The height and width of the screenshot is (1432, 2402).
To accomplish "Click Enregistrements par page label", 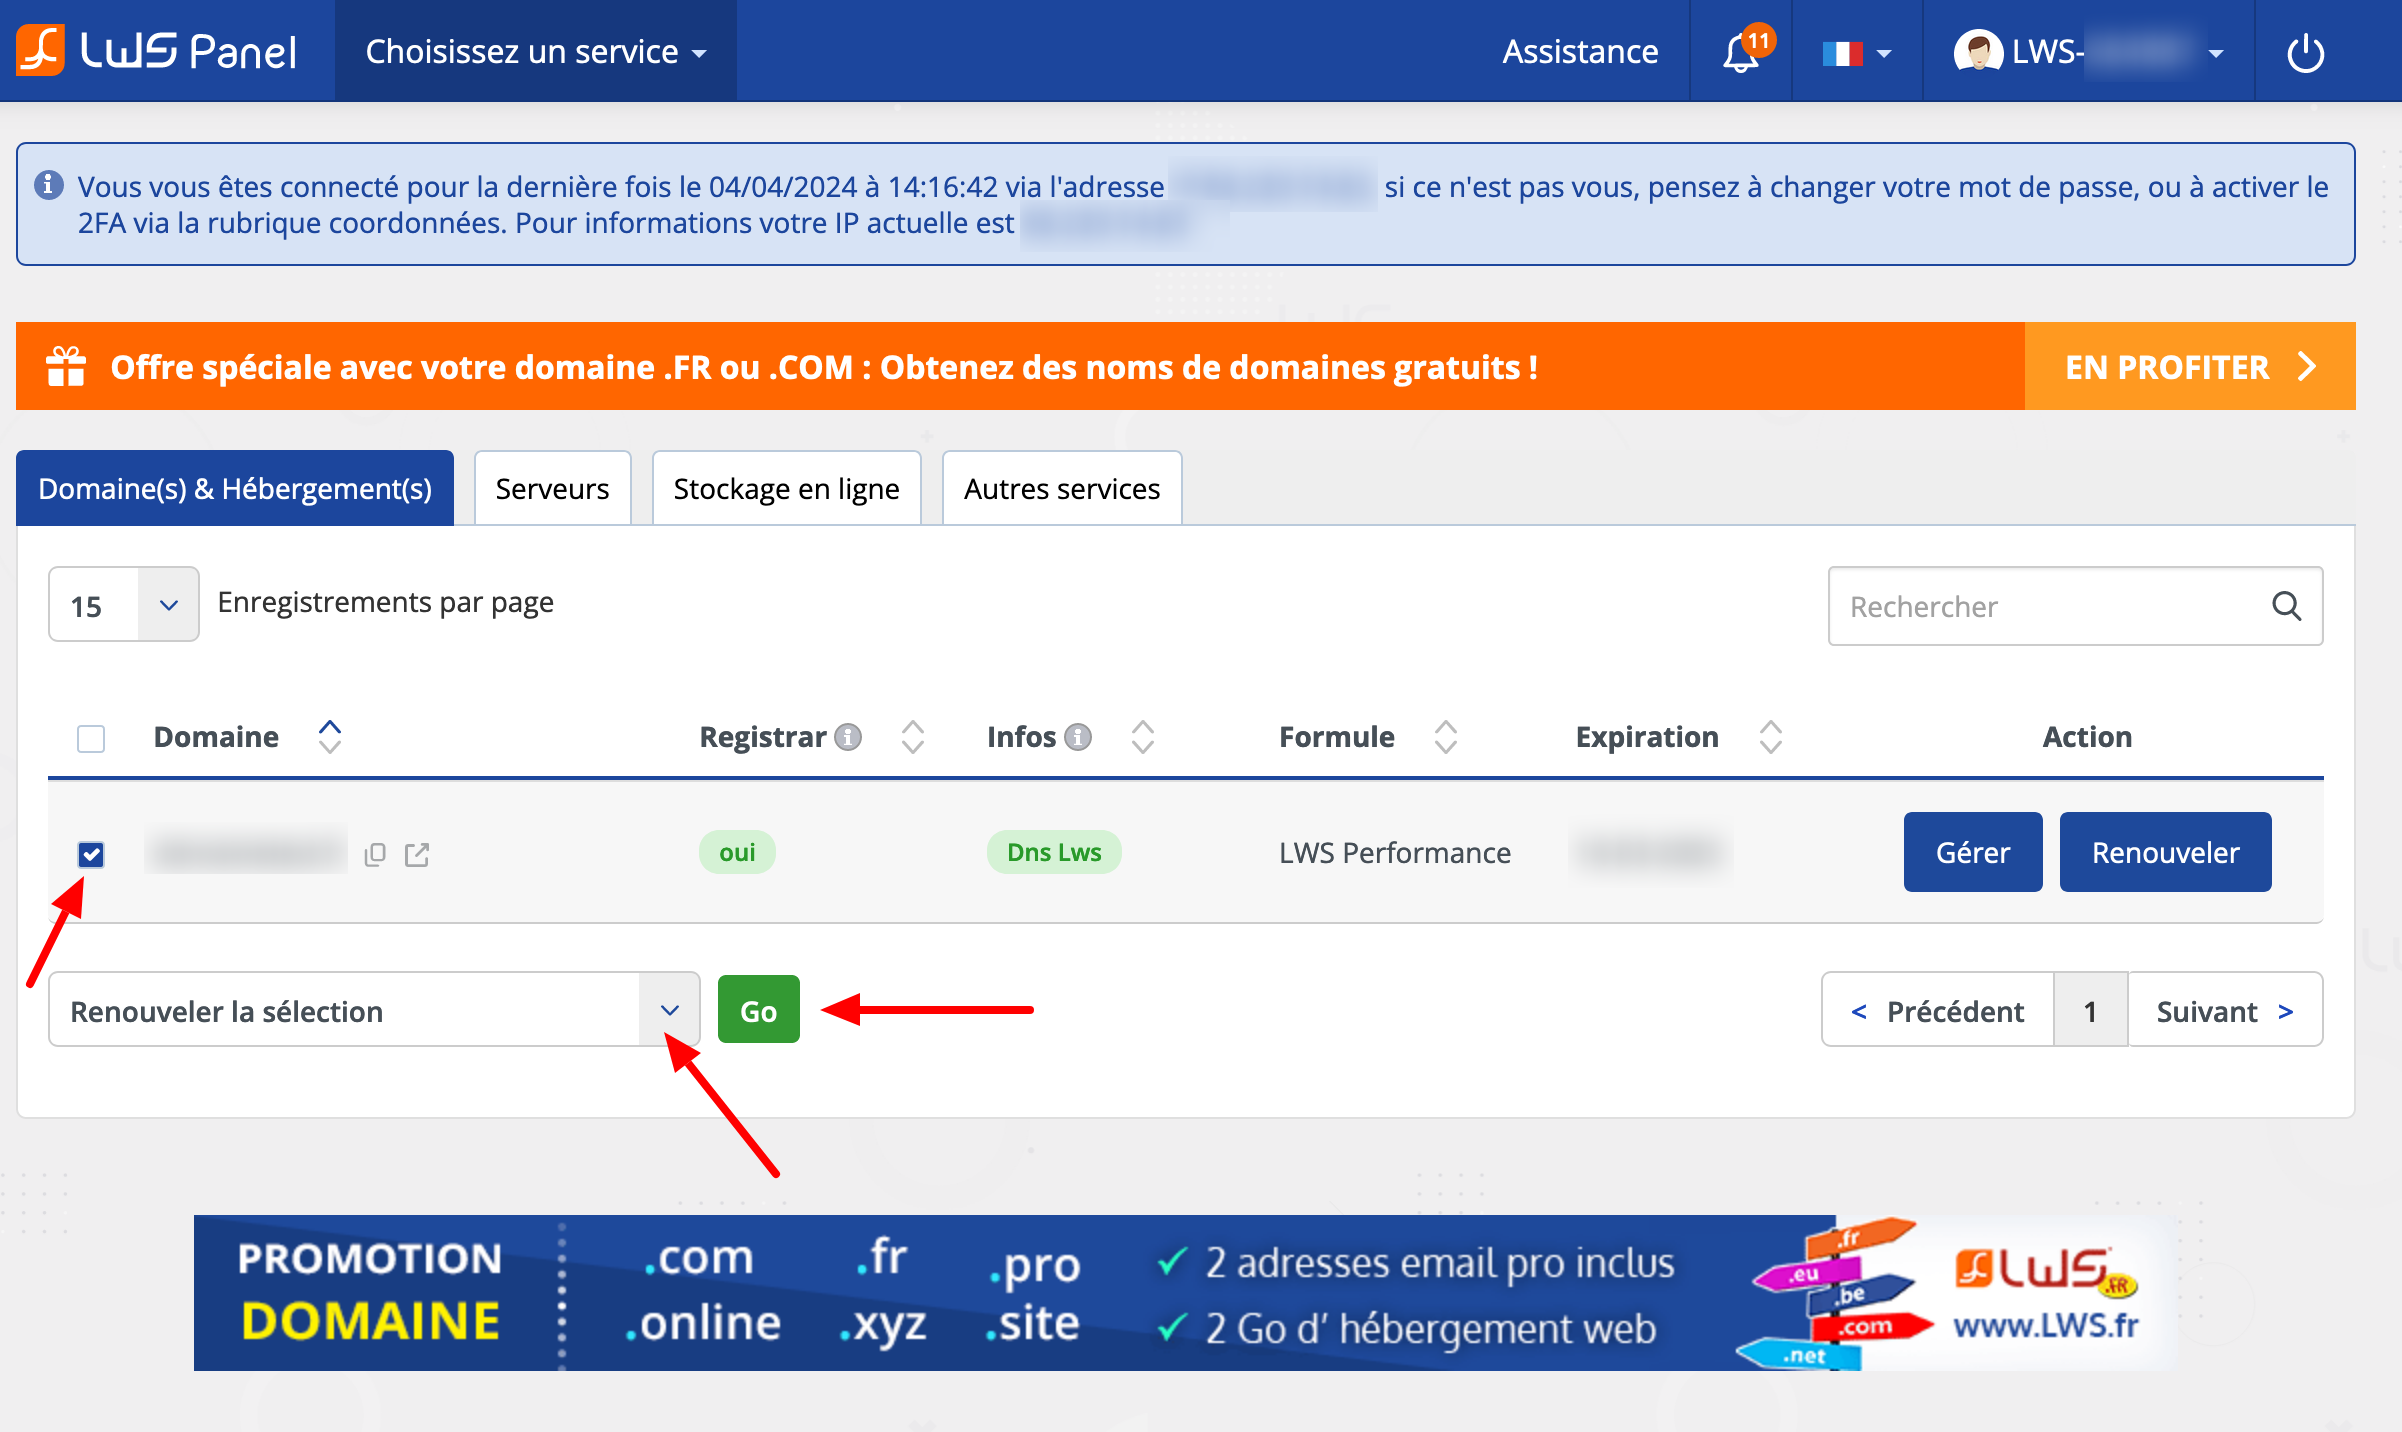I will tap(386, 603).
